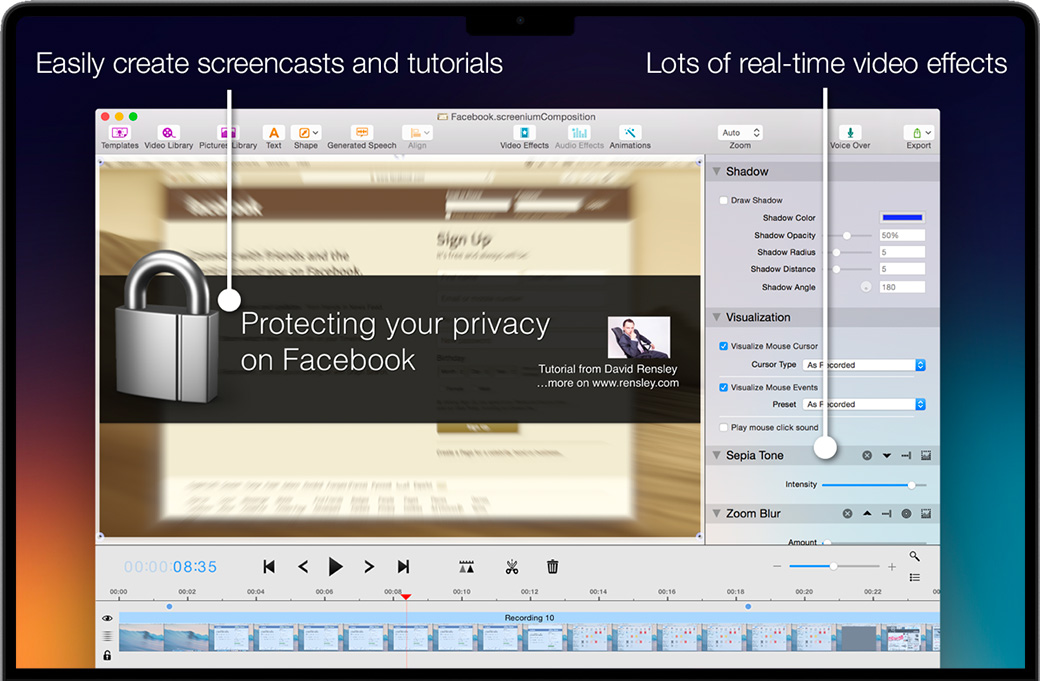Click the Generated Speech toolbar icon
Image resolution: width=1040 pixels, height=681 pixels.
point(362,133)
